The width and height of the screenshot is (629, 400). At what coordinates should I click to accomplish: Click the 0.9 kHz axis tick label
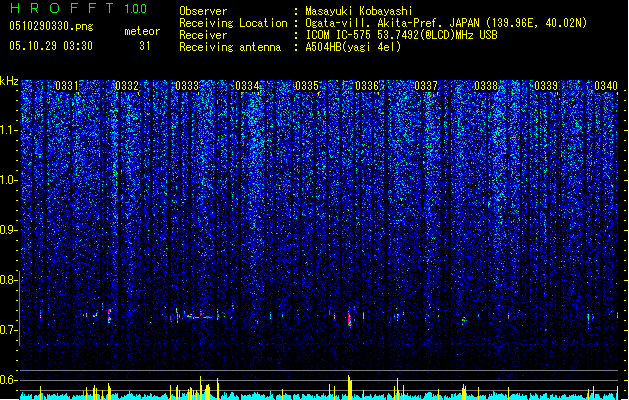tap(9, 230)
